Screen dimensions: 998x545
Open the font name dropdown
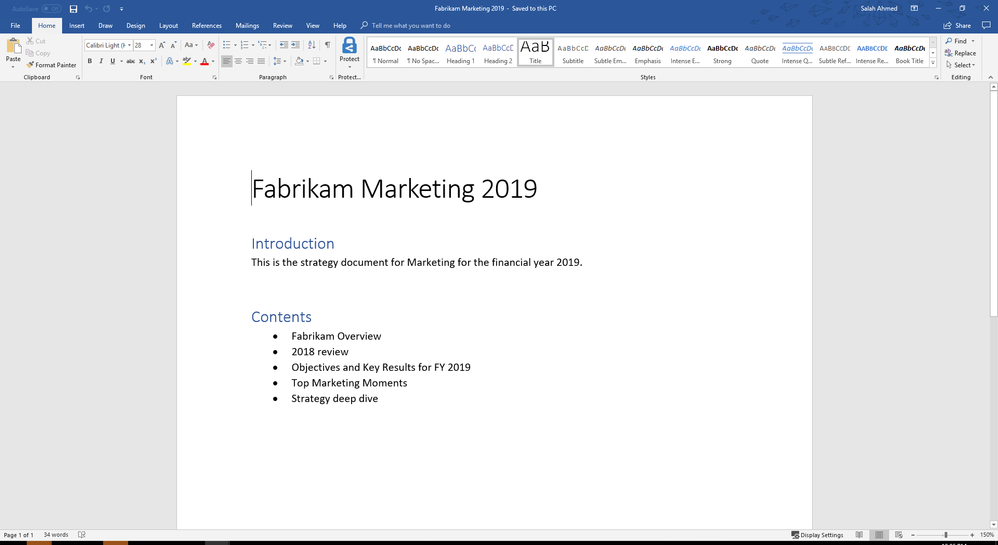[x=129, y=45]
